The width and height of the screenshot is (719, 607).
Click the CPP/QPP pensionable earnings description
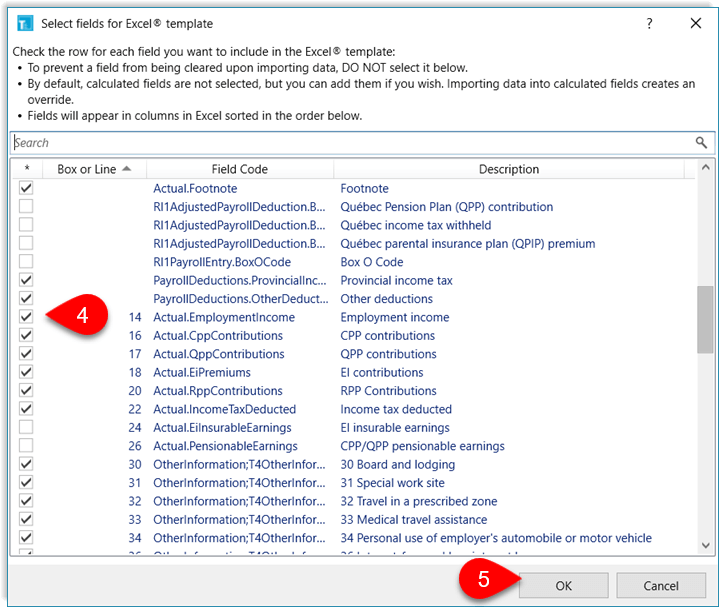tap(422, 446)
